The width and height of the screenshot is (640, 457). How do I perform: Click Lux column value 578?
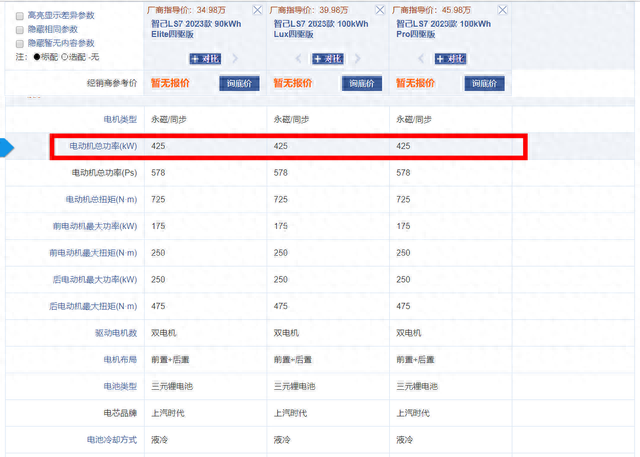[281, 173]
